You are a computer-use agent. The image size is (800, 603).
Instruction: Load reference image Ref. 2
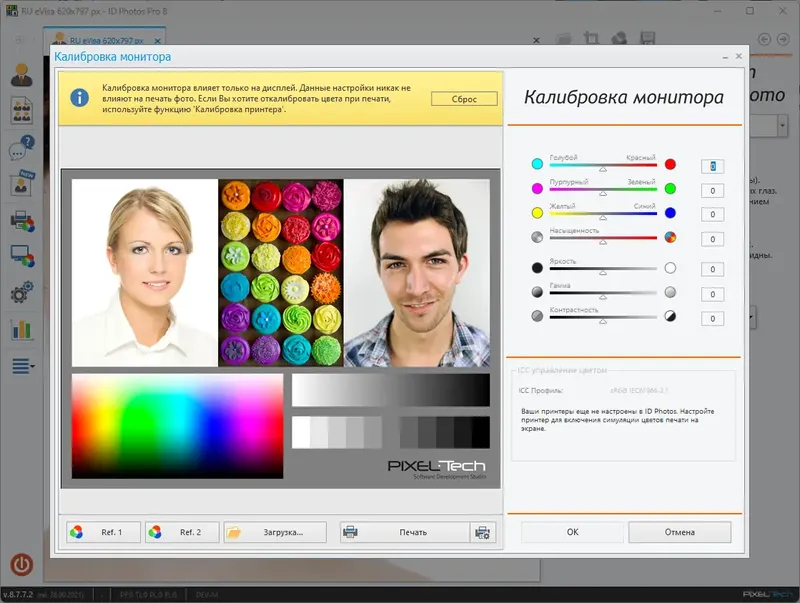point(182,532)
